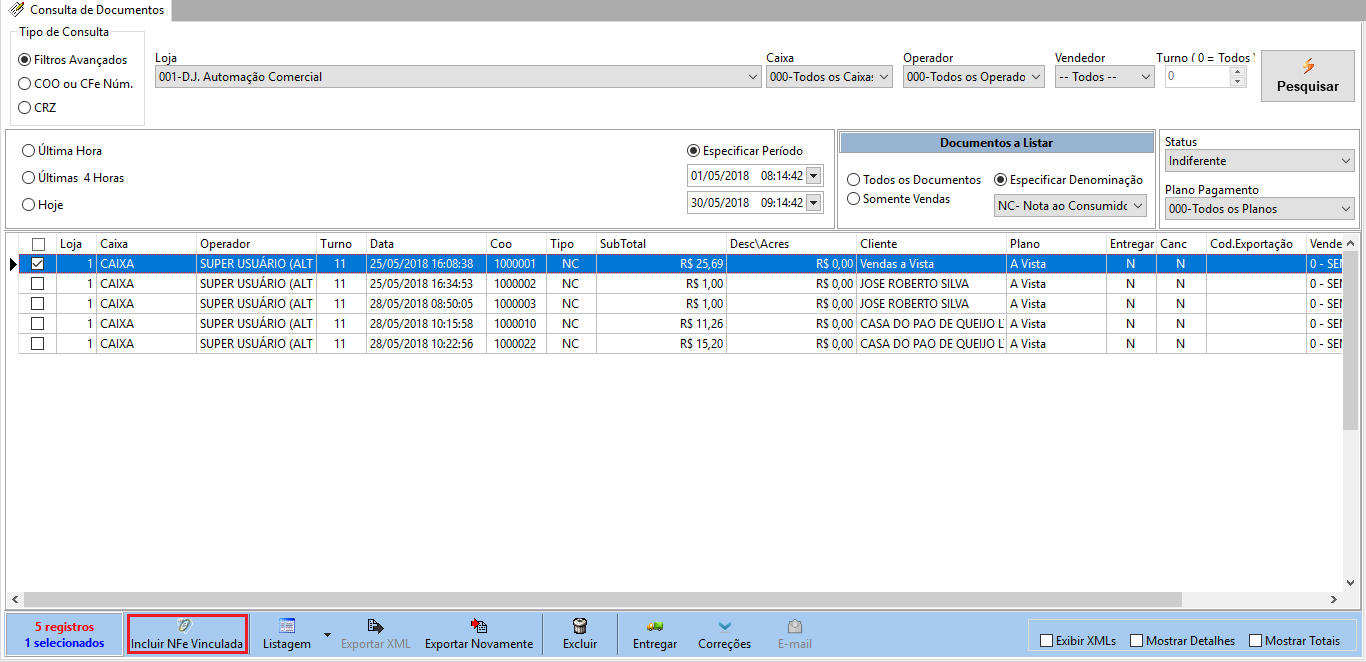Click the Exportar XML icon
Image resolution: width=1366 pixels, height=662 pixels.
tap(375, 626)
